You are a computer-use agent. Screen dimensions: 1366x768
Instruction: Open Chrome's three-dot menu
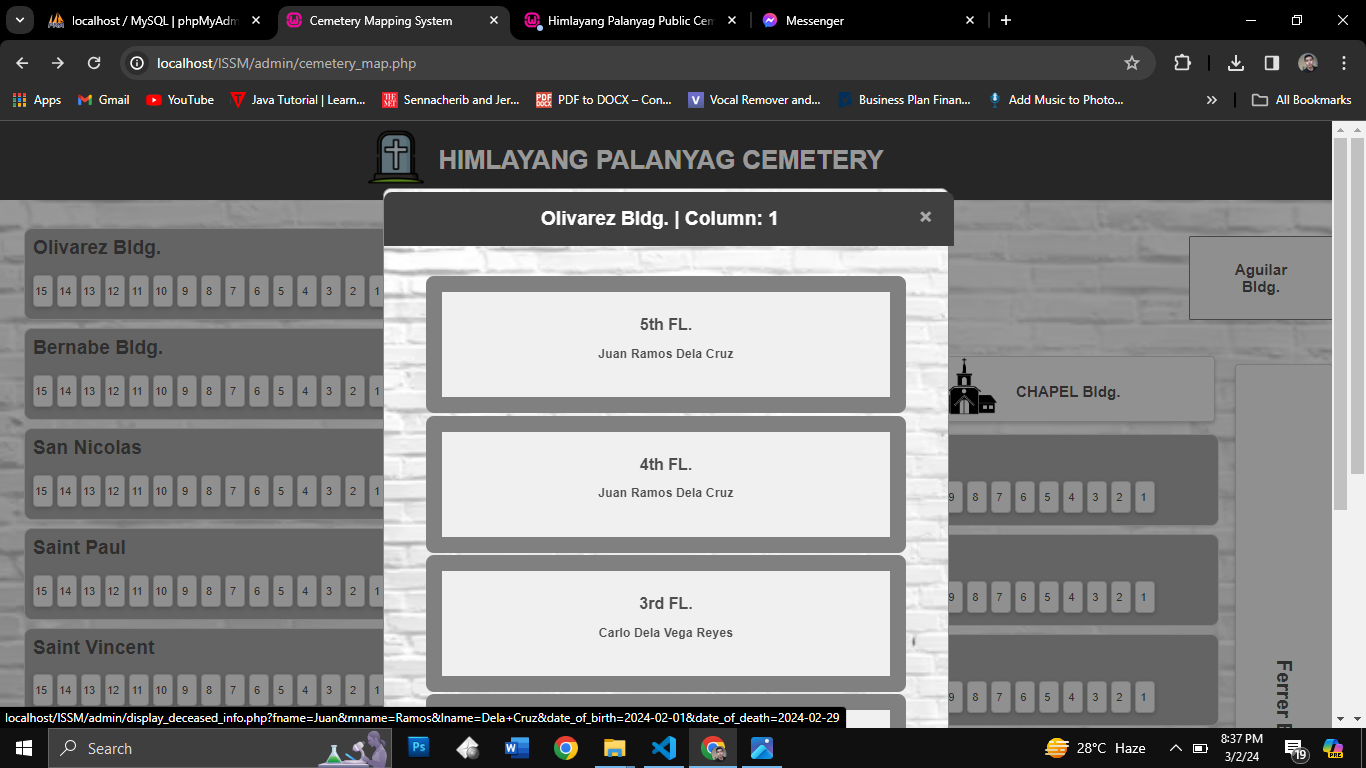click(1344, 62)
